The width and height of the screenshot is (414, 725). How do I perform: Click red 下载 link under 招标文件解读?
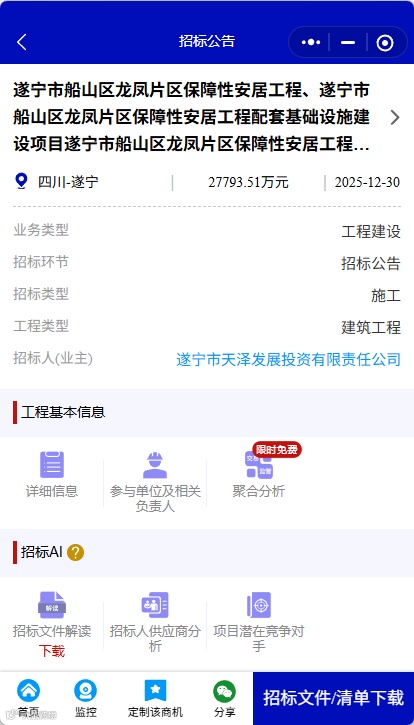pos(52,651)
